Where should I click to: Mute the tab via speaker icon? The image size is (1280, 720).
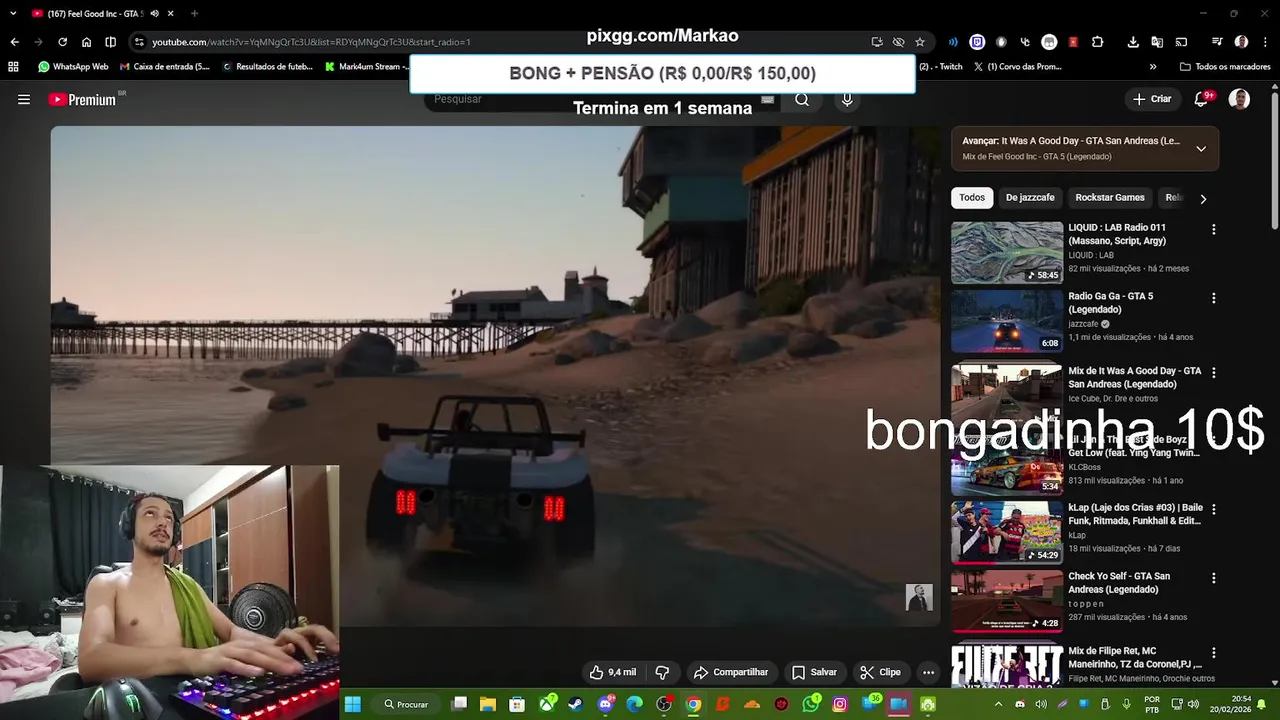point(154,14)
